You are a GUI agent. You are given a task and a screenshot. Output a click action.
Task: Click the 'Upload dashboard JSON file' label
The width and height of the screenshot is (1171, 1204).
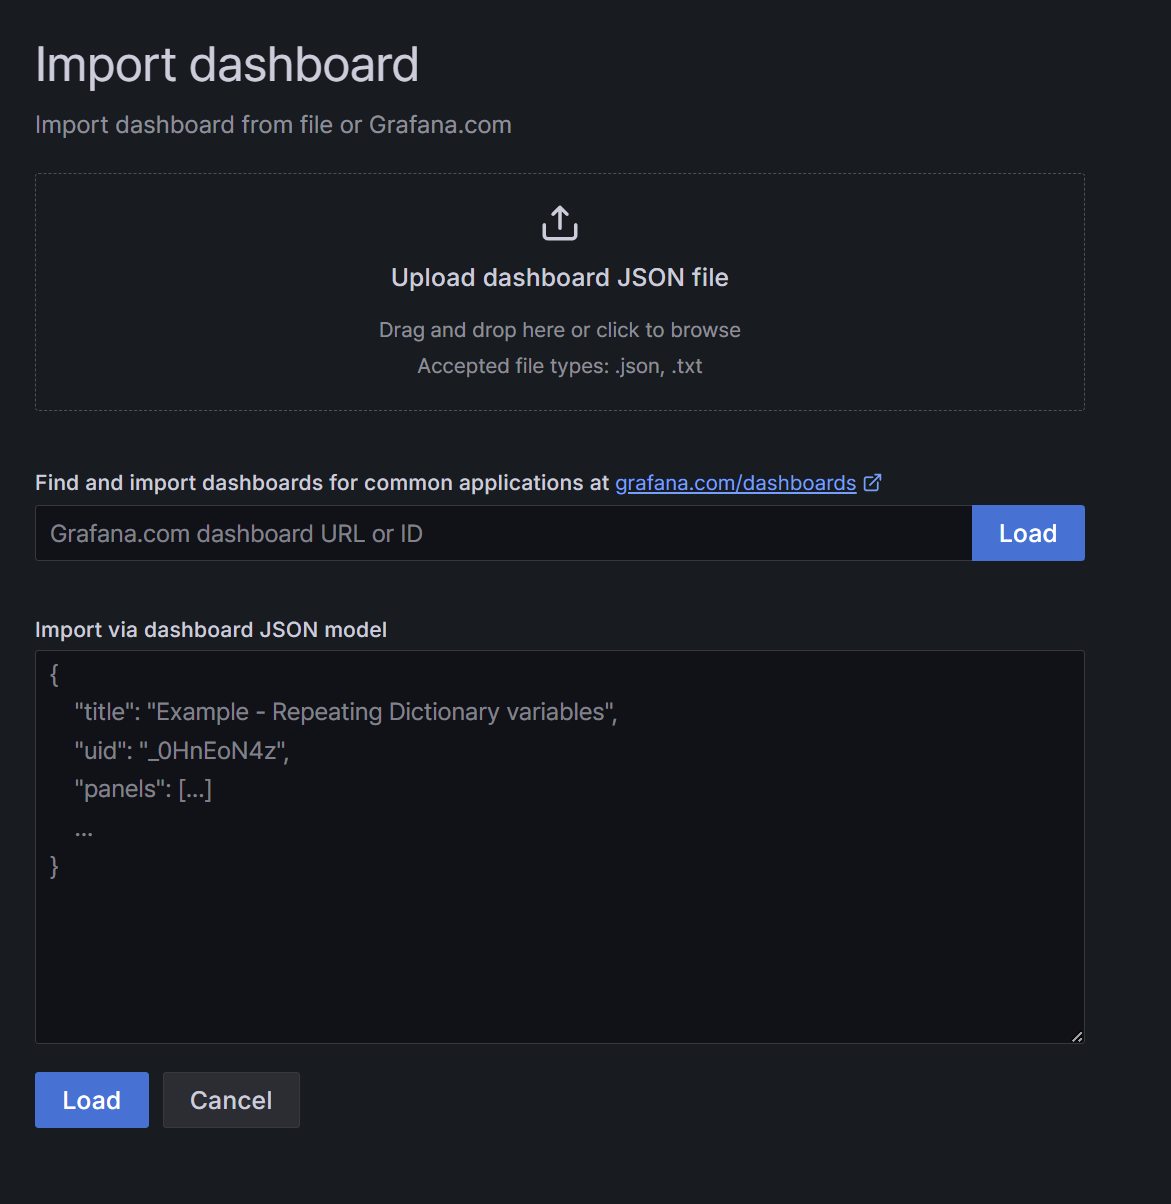560,277
